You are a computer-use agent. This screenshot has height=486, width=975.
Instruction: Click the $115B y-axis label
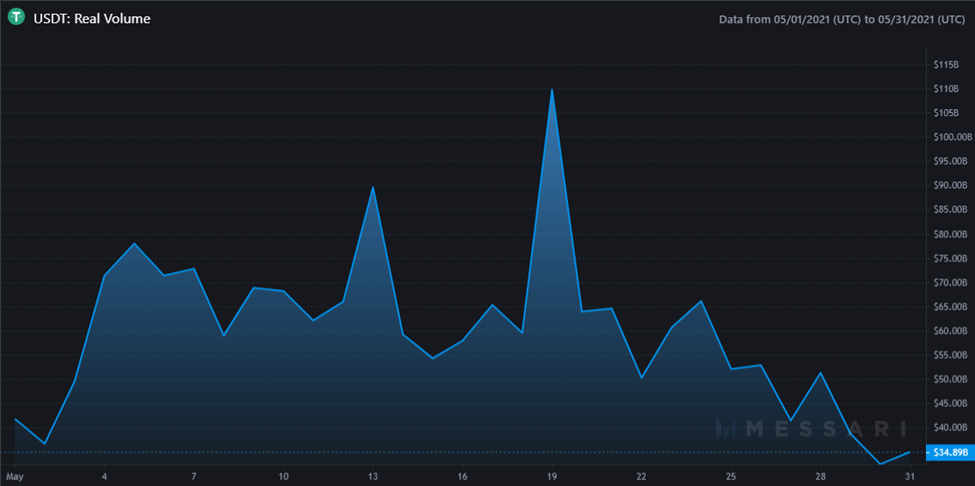pos(946,65)
